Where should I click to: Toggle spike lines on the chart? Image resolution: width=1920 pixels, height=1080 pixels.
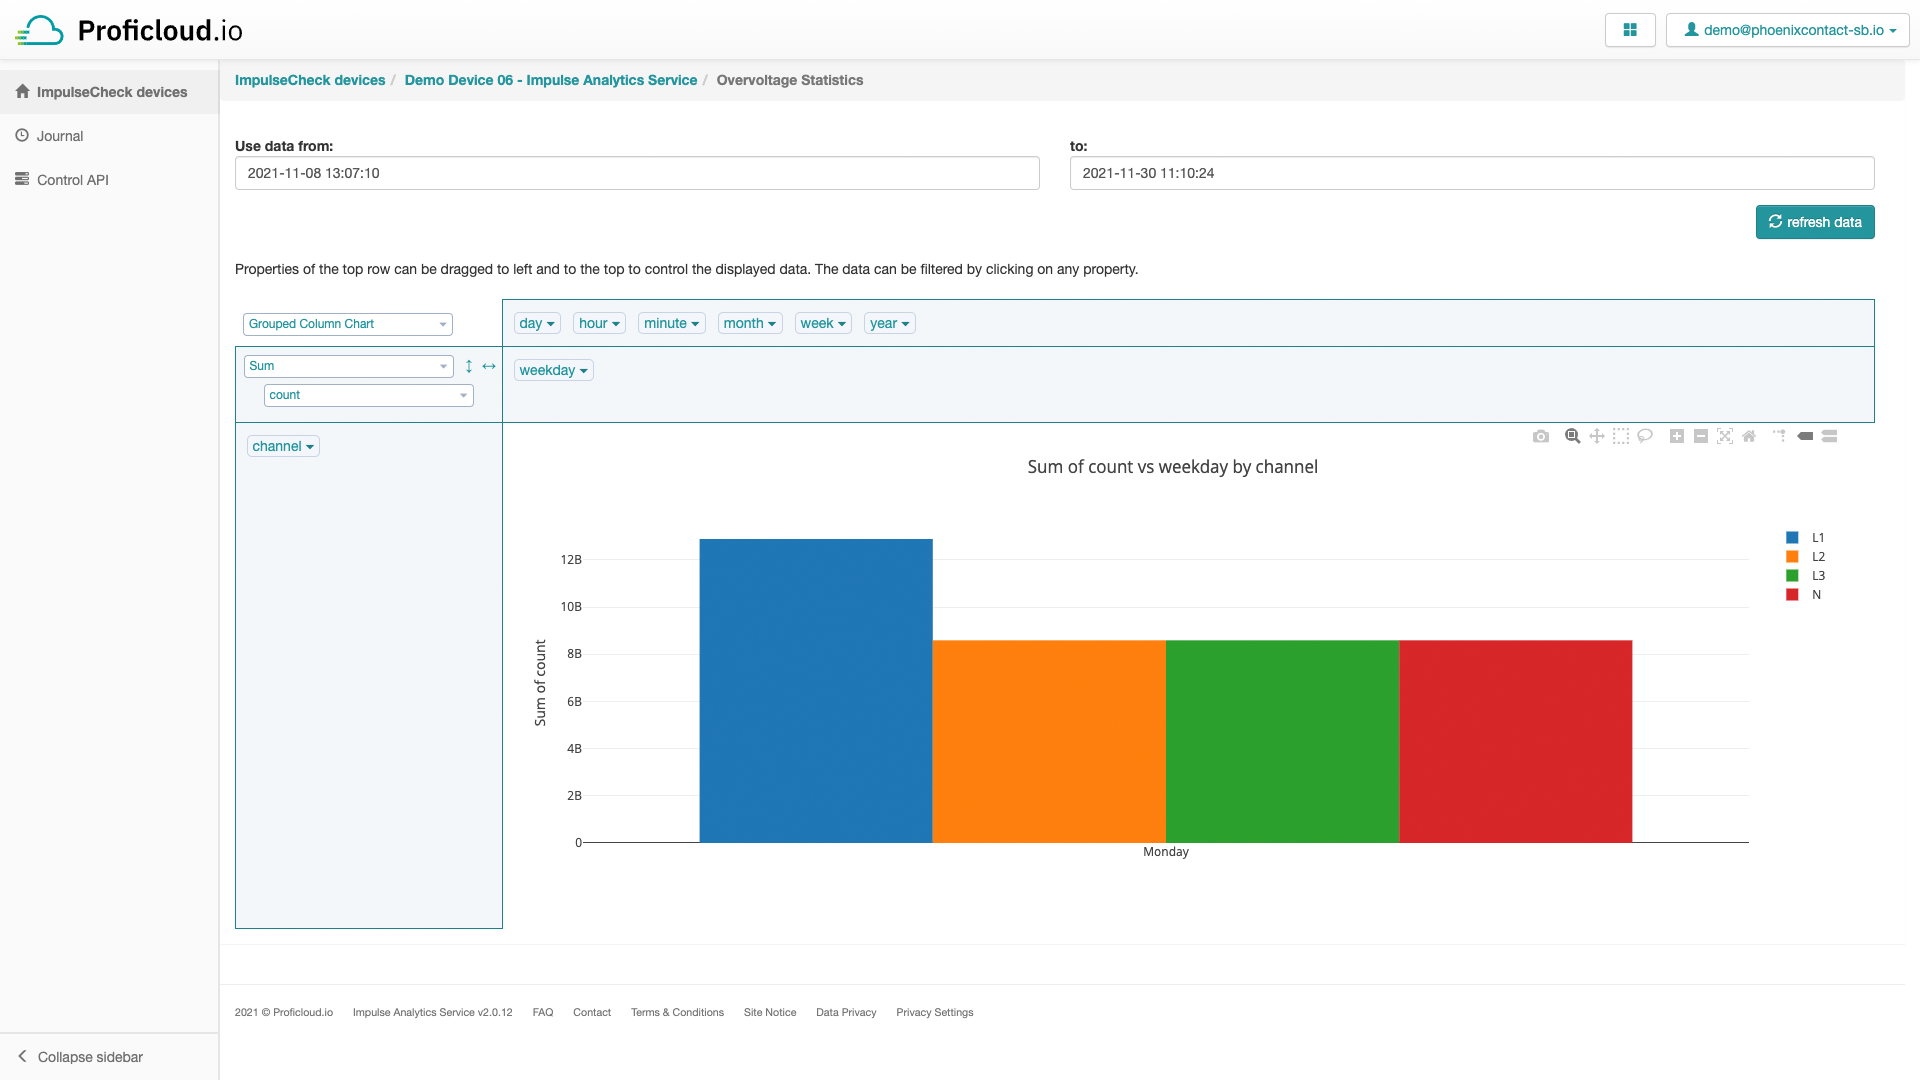click(x=1780, y=436)
